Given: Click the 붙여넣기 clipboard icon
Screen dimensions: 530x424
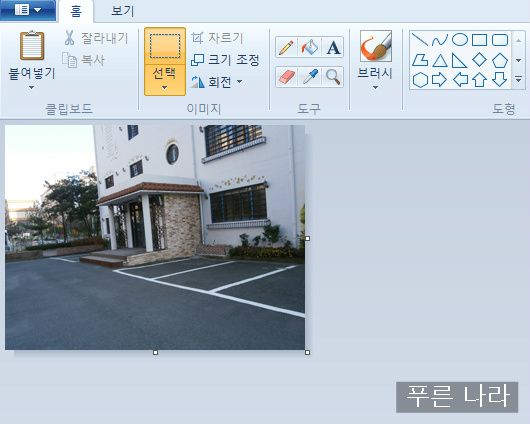Looking at the screenshot, I should pos(32,46).
